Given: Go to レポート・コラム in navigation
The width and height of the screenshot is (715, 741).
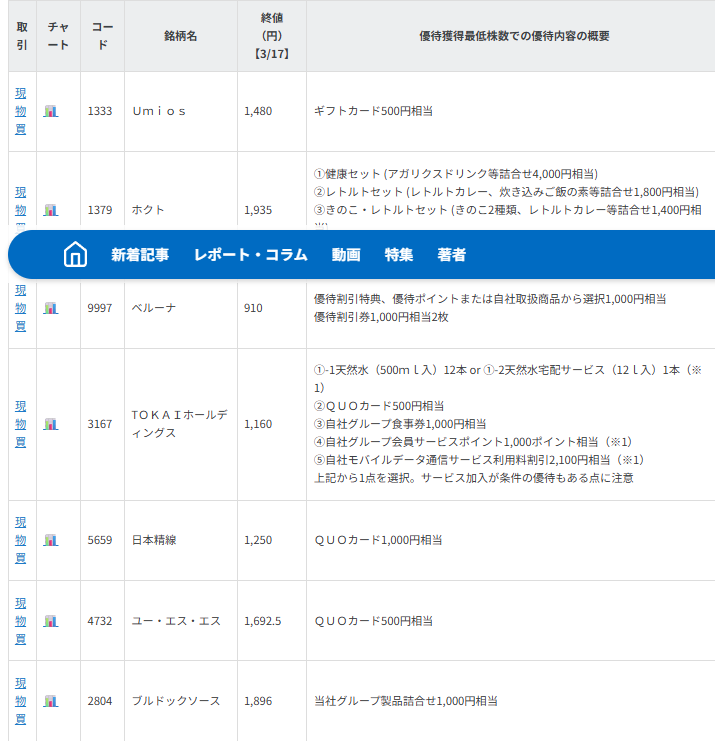Looking at the screenshot, I should [x=250, y=255].
